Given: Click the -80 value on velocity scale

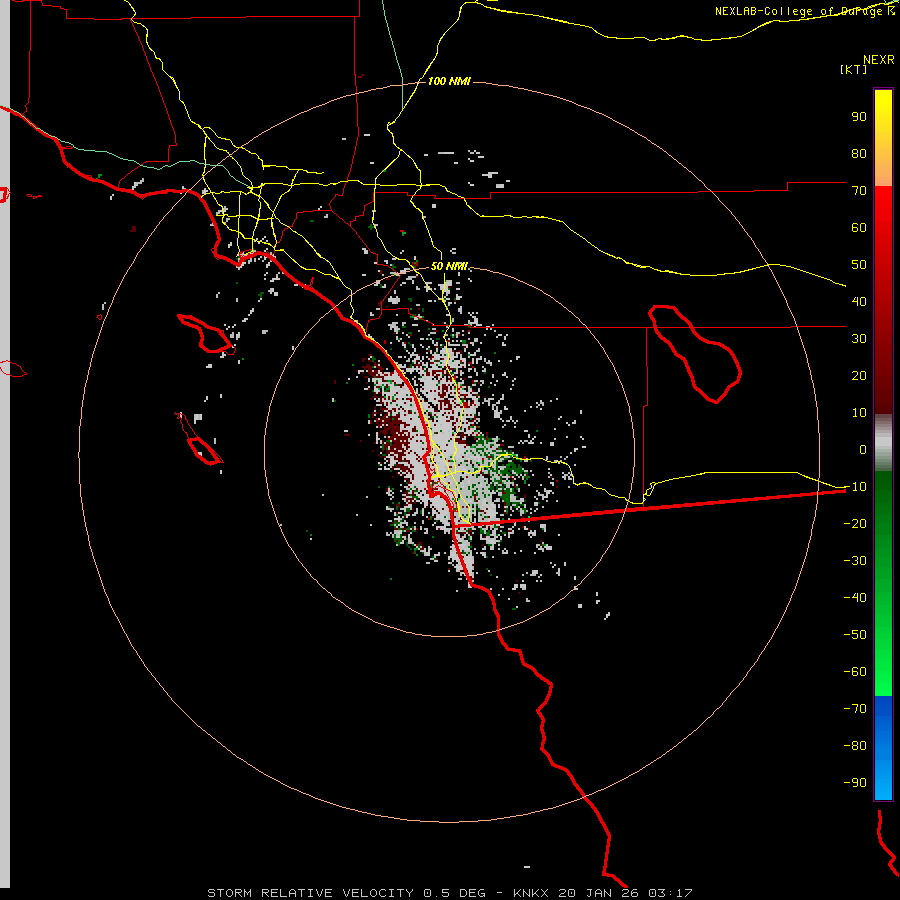Looking at the screenshot, I should pos(855,746).
